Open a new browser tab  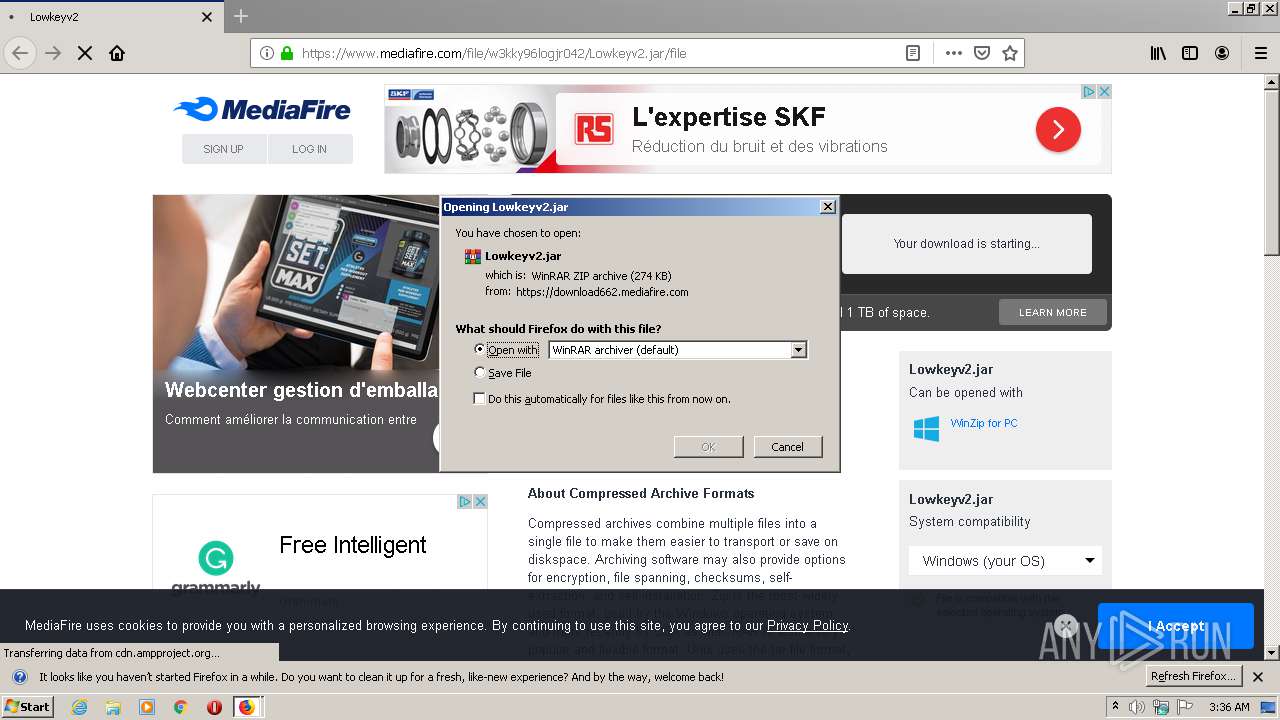241,16
